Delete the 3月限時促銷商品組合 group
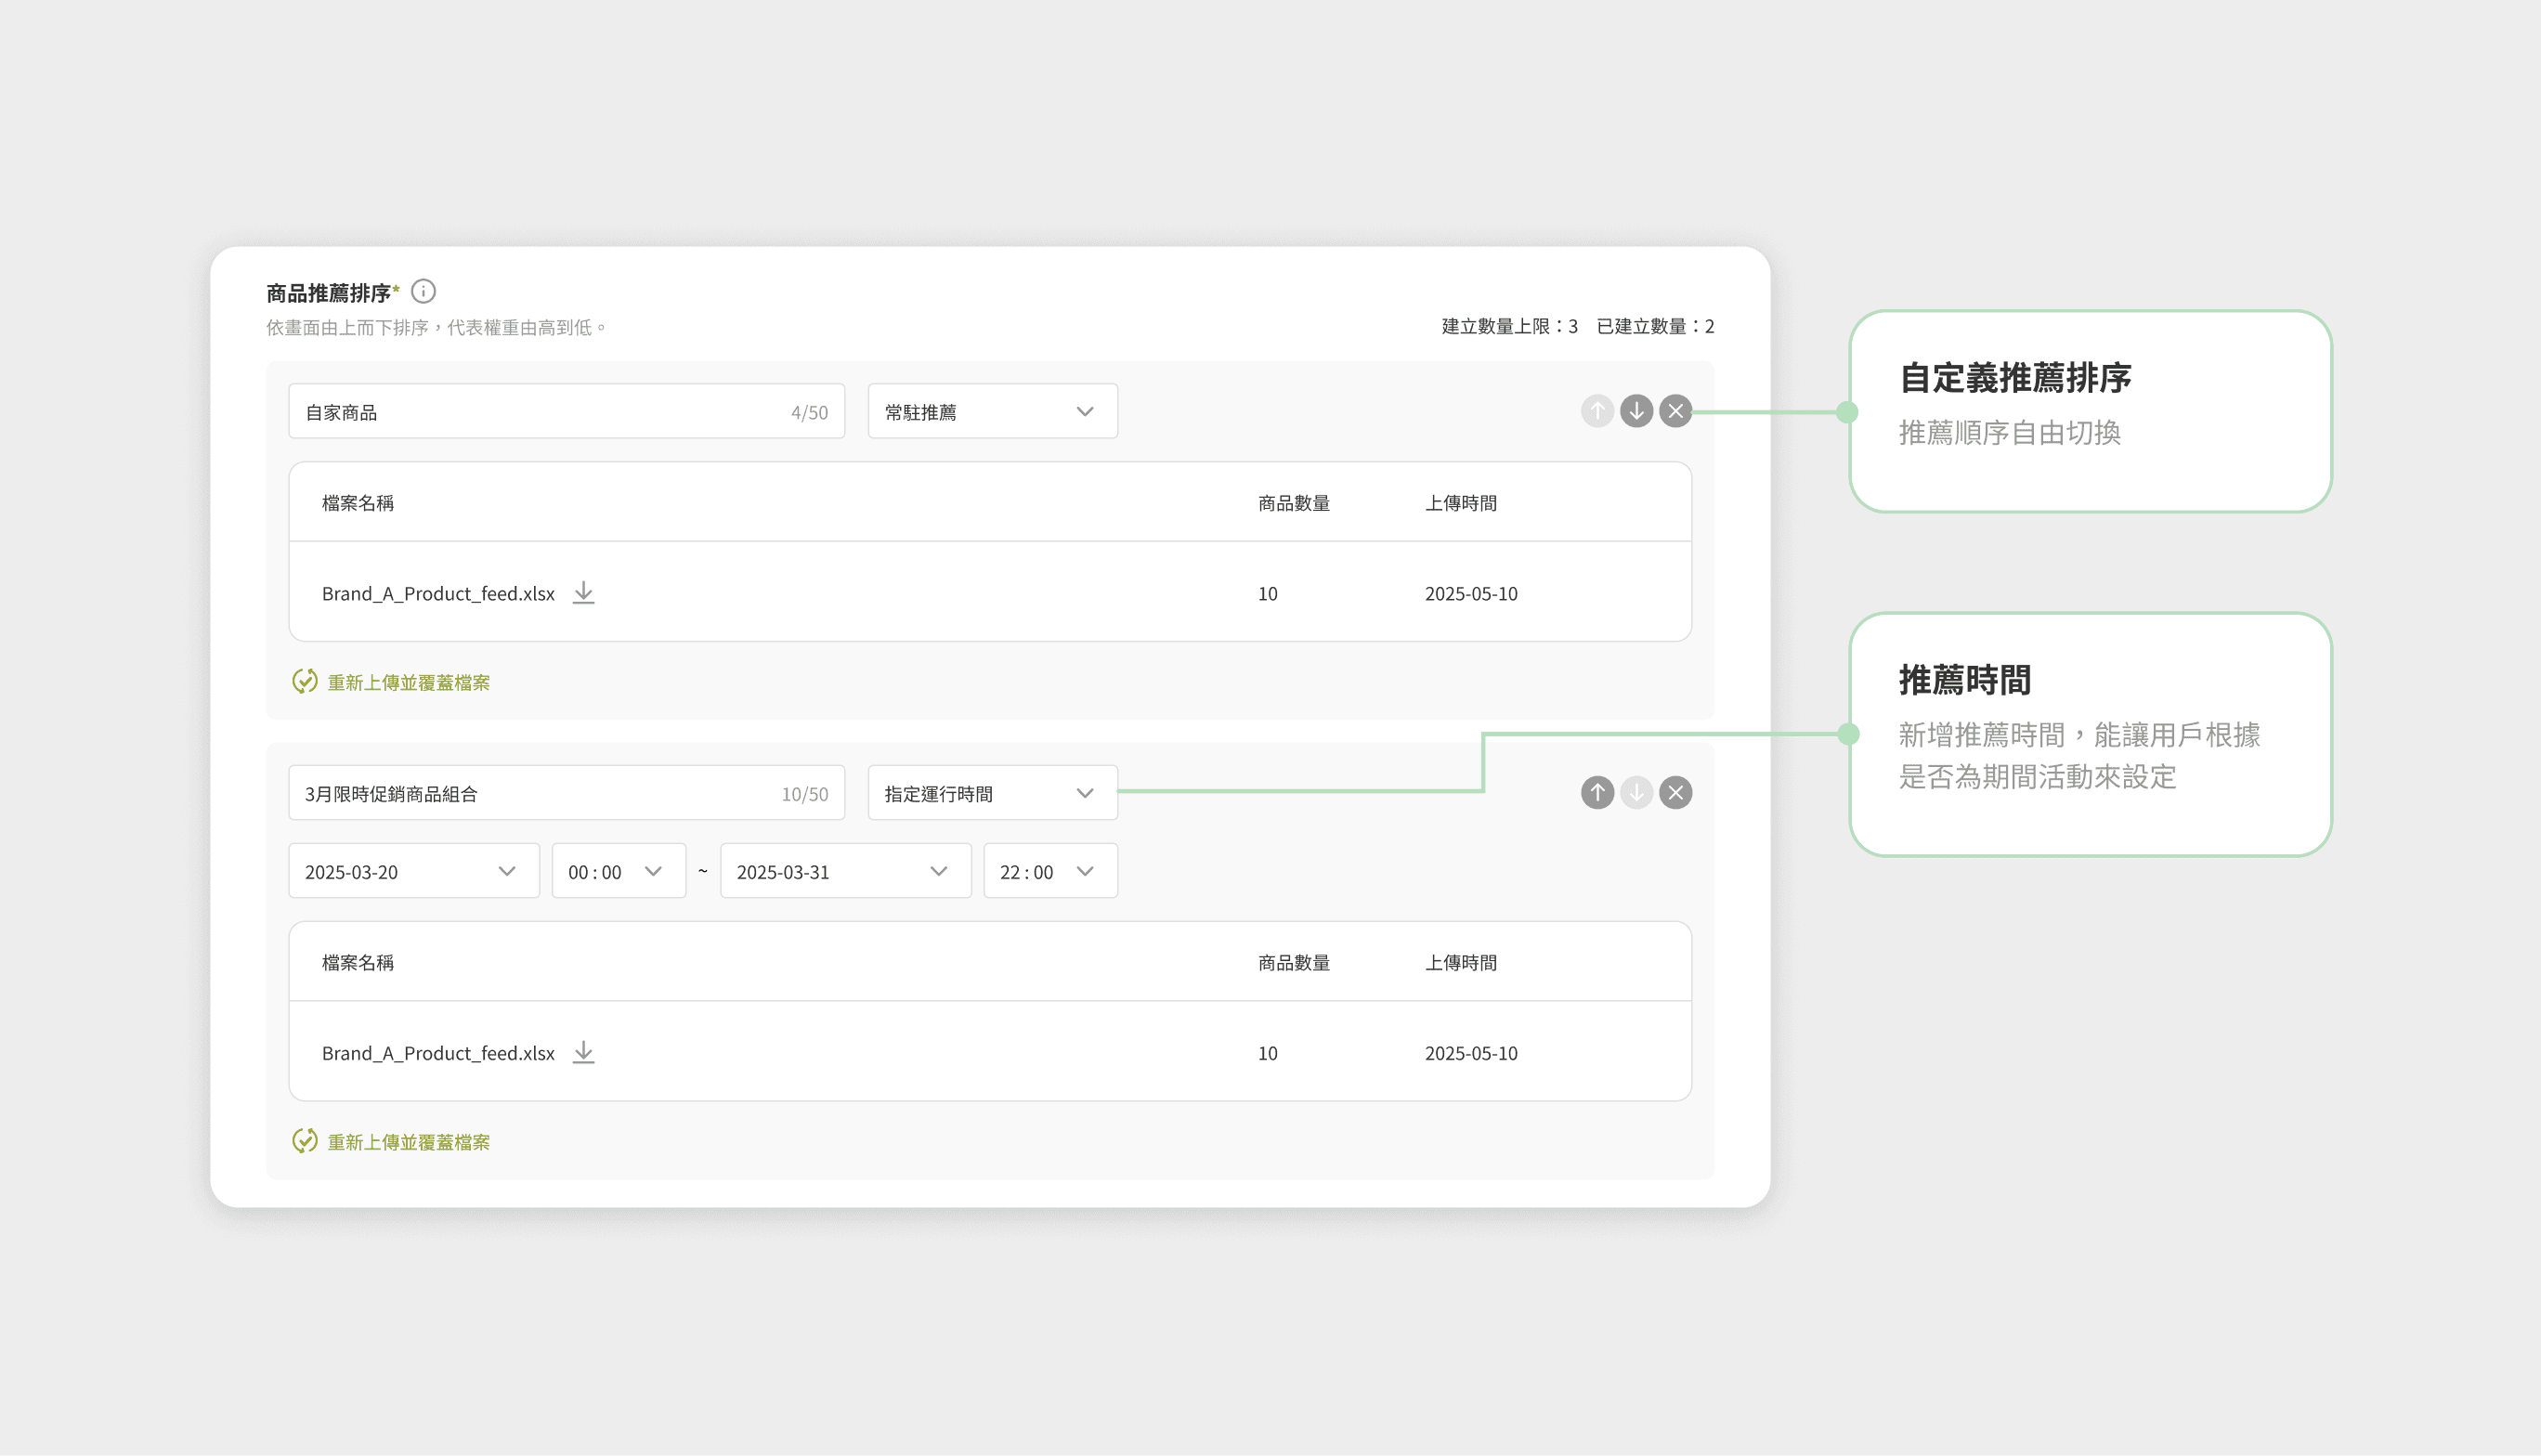 [1675, 793]
